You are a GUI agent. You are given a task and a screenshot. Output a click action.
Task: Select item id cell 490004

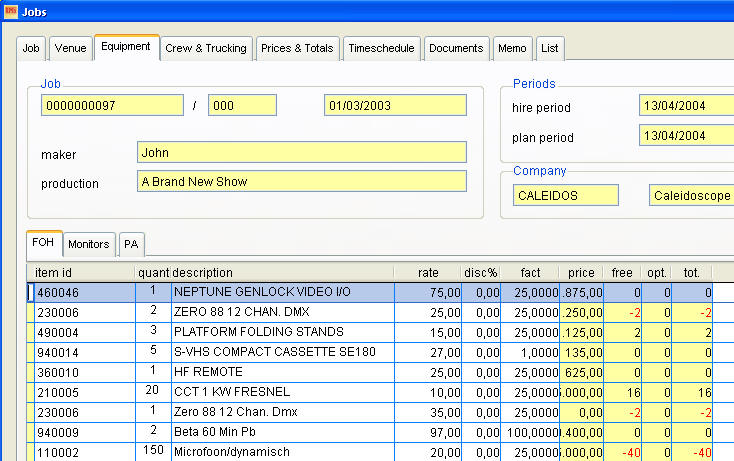[x=85, y=332]
